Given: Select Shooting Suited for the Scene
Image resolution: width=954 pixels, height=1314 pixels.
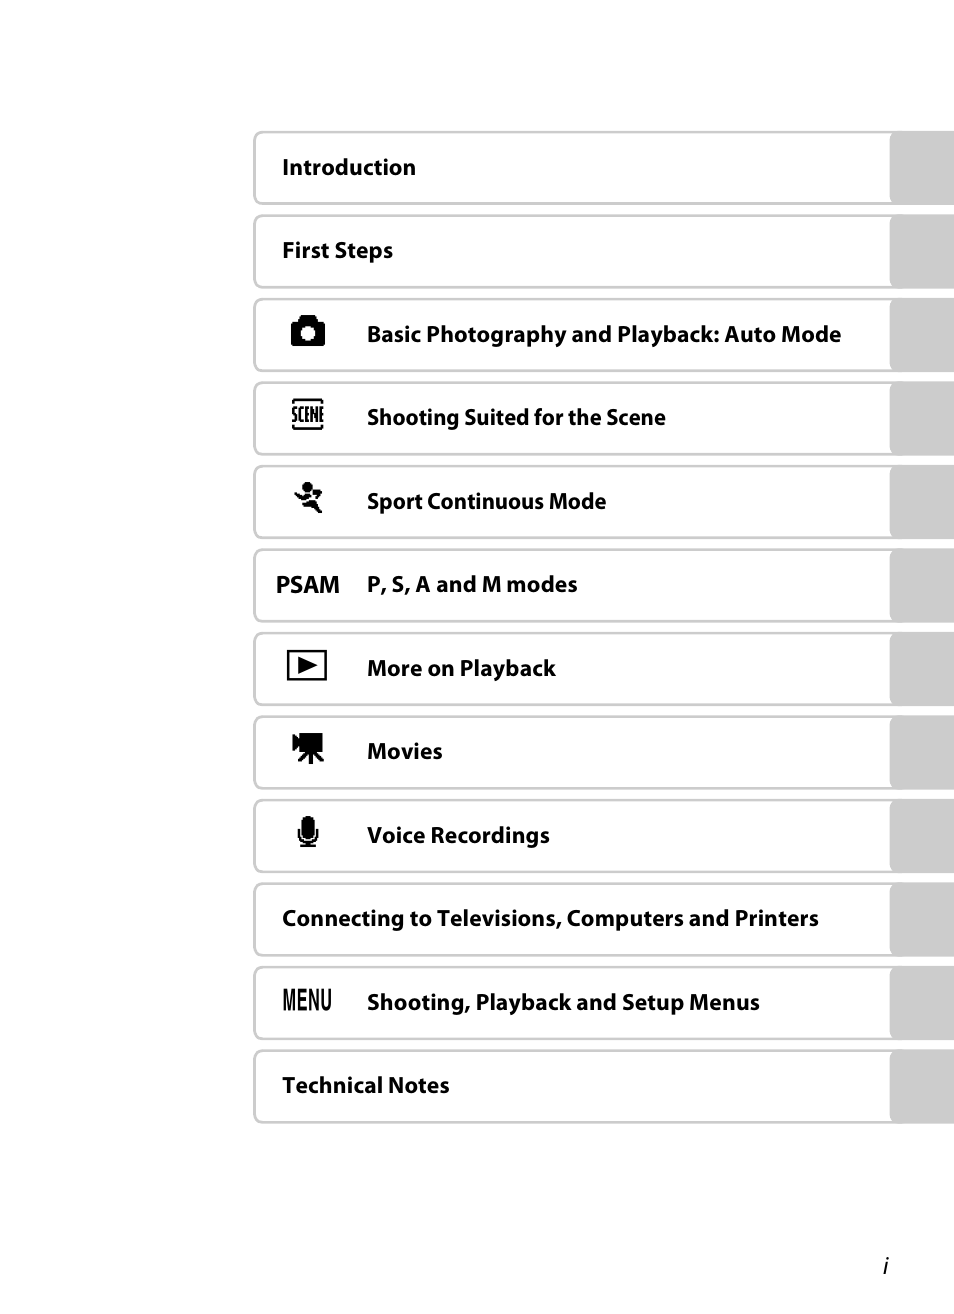Looking at the screenshot, I should click(x=516, y=418).
